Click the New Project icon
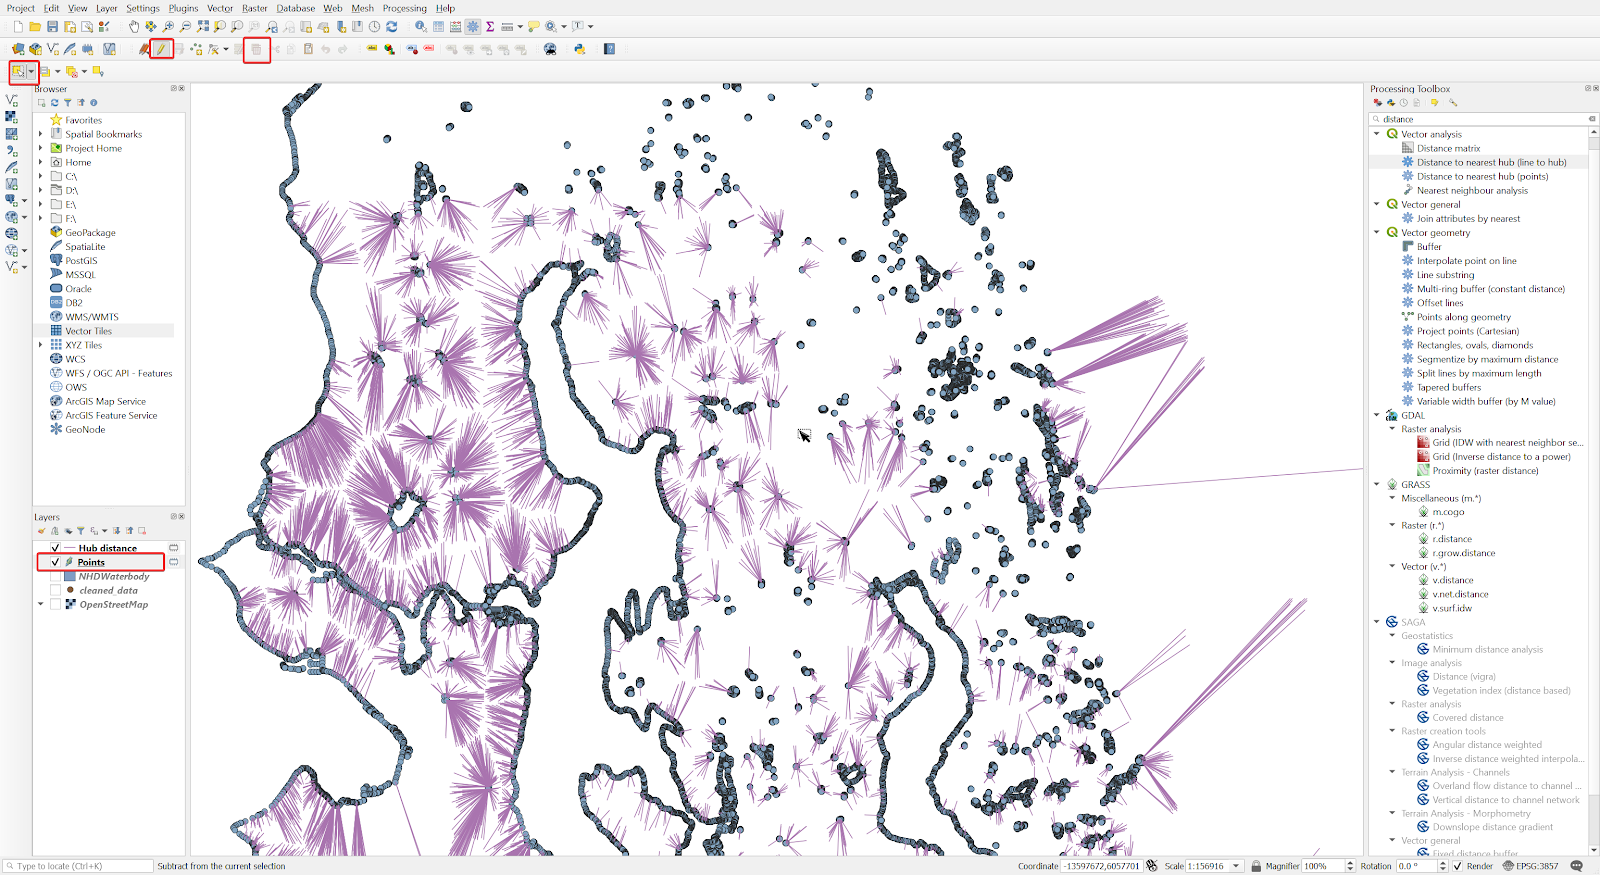The width and height of the screenshot is (1600, 875). point(18,27)
